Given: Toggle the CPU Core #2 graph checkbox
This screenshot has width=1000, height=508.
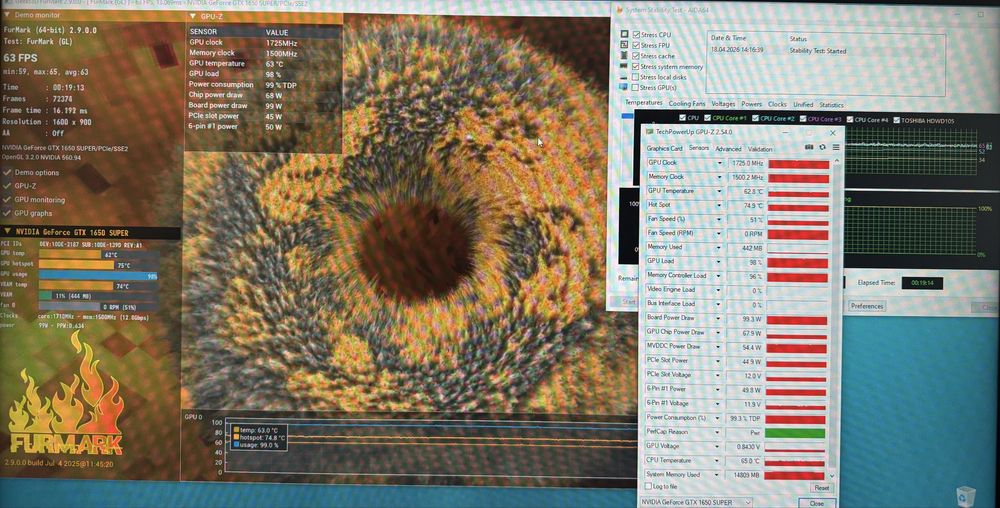Looking at the screenshot, I should tap(756, 119).
